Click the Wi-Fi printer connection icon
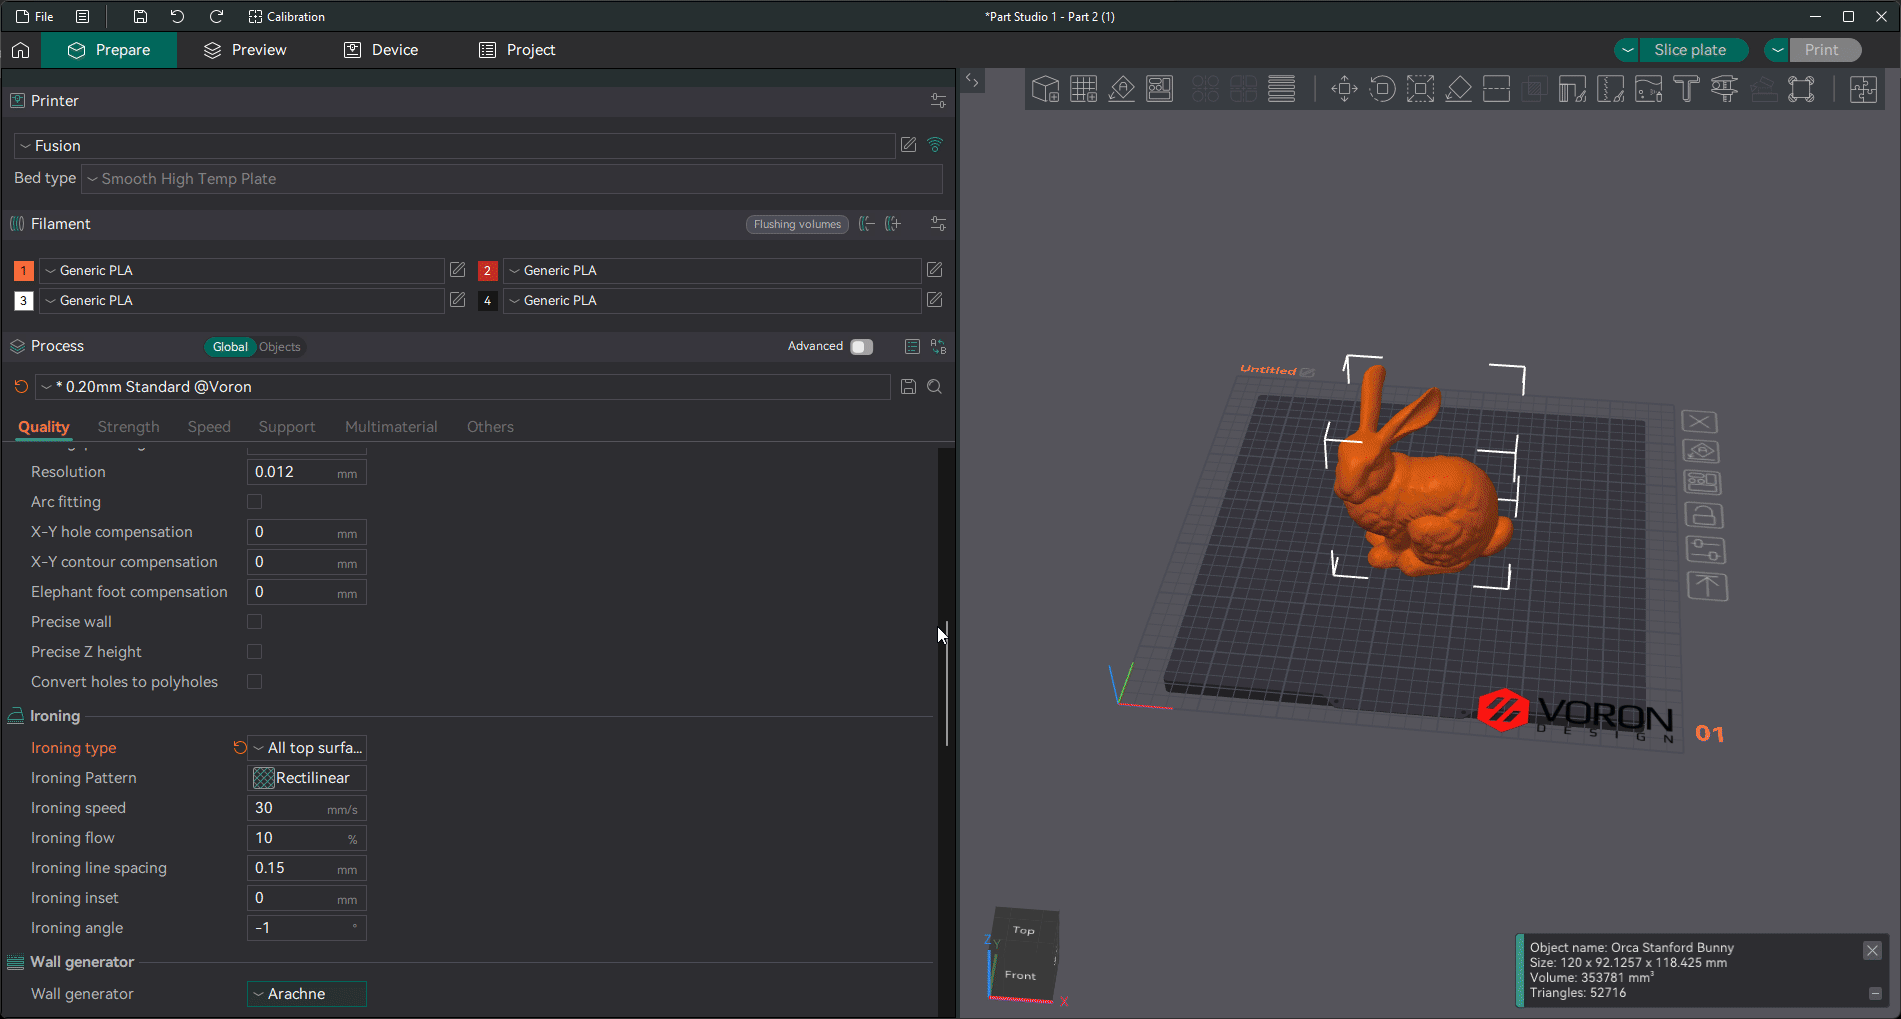1901x1019 pixels. pos(935,145)
